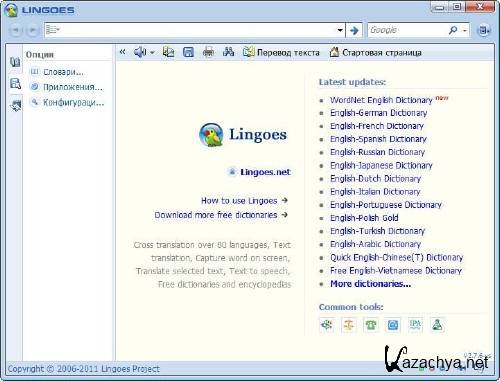Click the save floppy disk icon
Viewport: 500px width, 381px height.
tap(188, 52)
